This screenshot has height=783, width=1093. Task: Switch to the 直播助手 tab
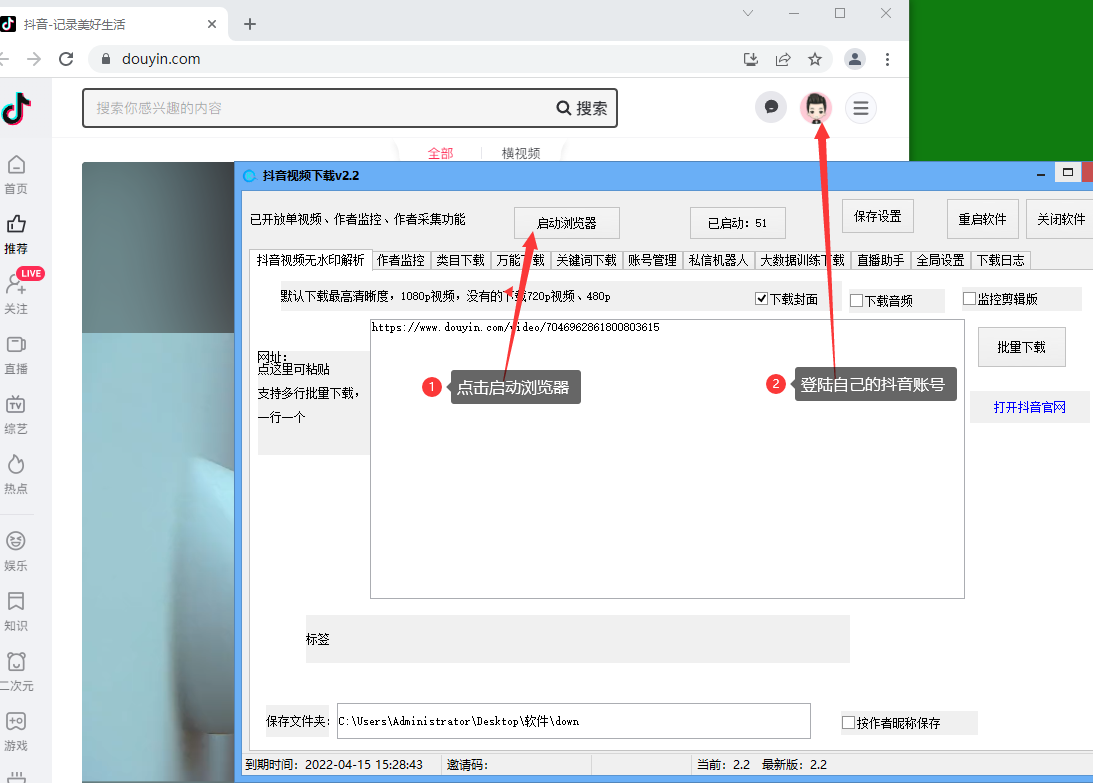point(880,260)
